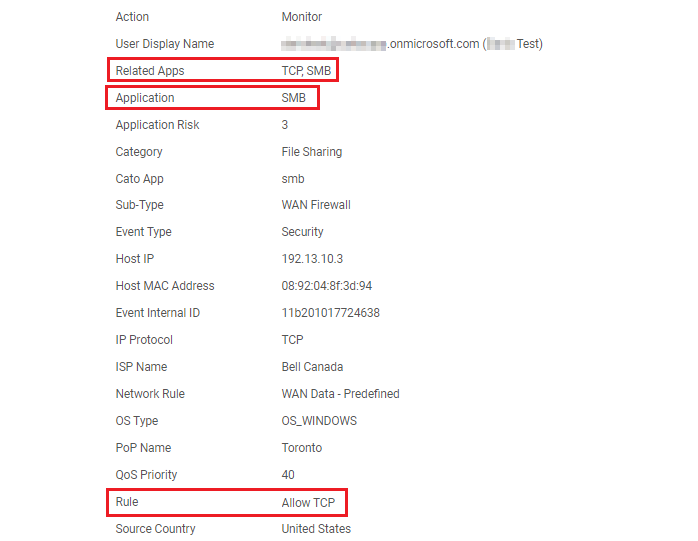This screenshot has width=698, height=541.
Task: Click the WAN Data - Predefined network rule
Action: 341,394
